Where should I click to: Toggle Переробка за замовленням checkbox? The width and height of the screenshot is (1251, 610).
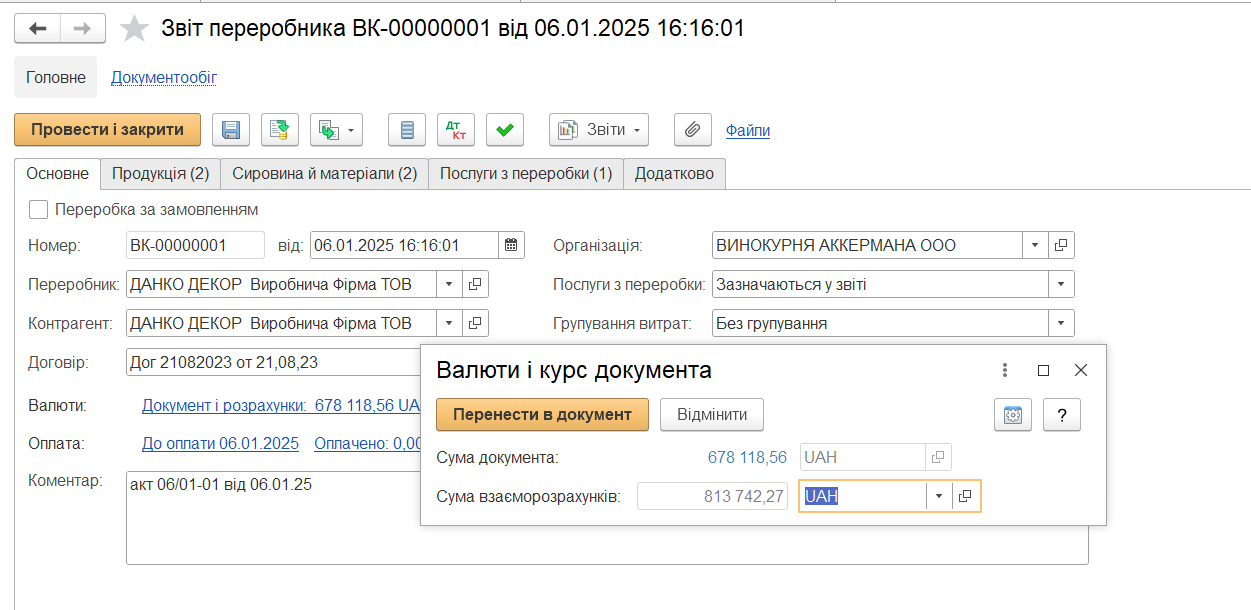tap(39, 210)
